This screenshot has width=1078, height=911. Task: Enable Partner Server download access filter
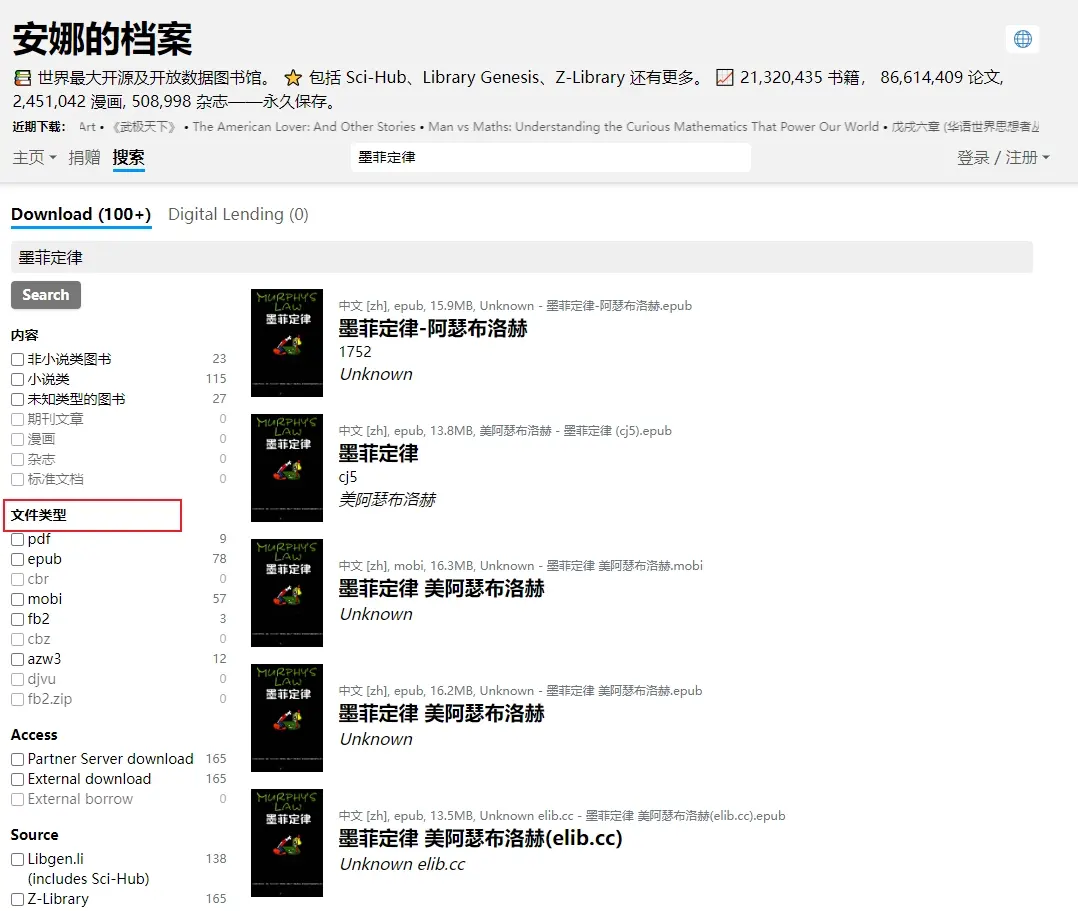pyautogui.click(x=17, y=758)
